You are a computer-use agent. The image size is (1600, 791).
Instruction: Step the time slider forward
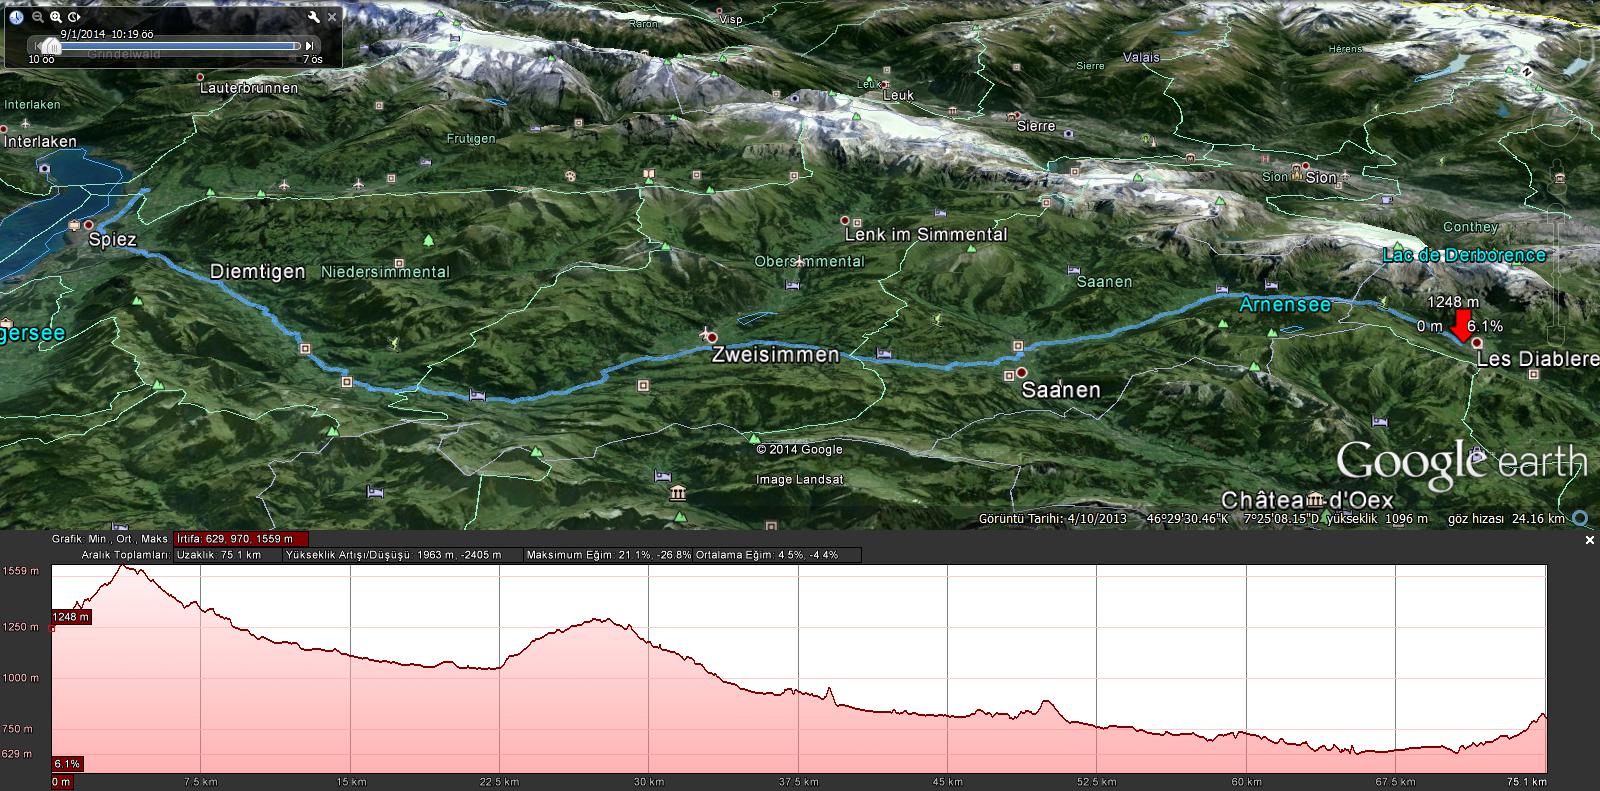point(310,46)
